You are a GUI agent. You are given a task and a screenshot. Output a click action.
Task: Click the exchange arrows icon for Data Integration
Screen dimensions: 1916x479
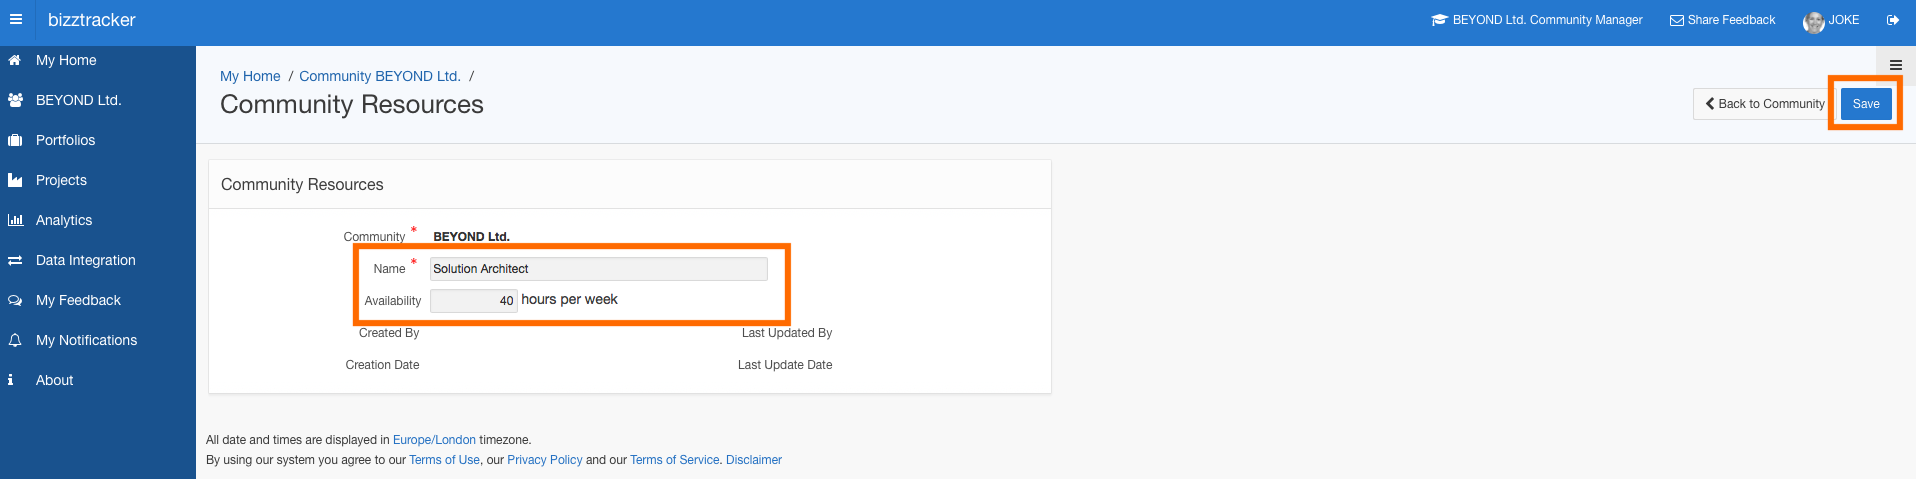(x=15, y=260)
